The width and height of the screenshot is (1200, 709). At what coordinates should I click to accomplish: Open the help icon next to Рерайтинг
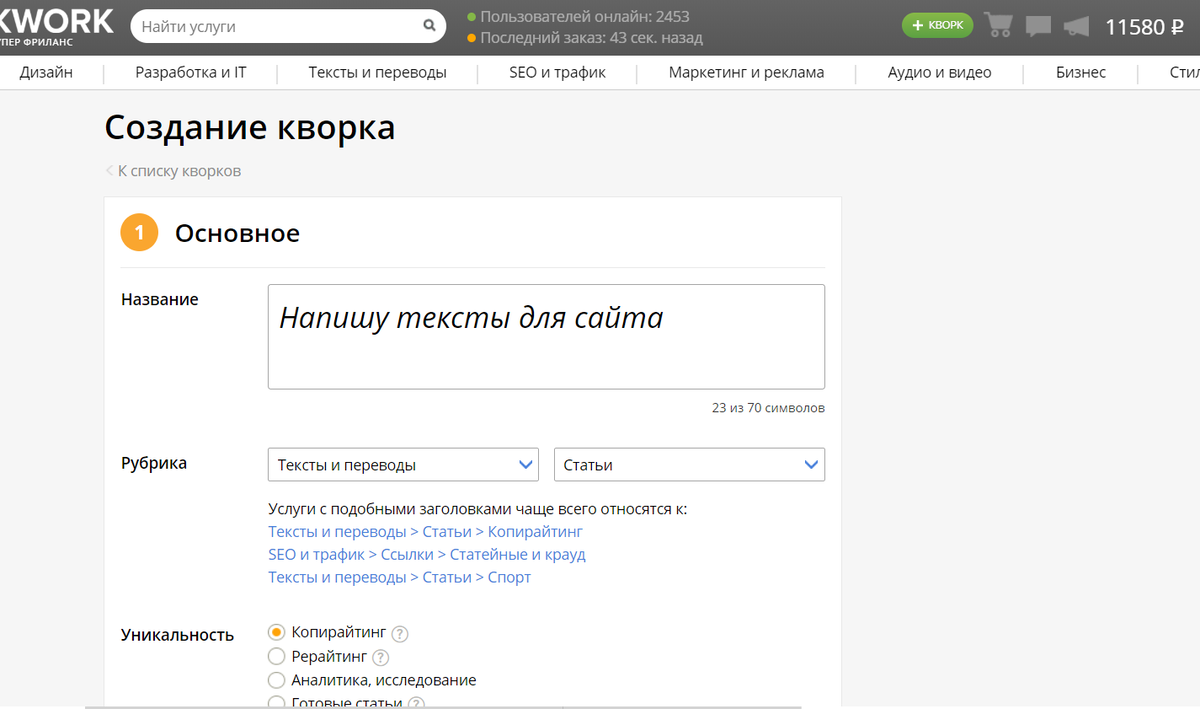pos(380,657)
